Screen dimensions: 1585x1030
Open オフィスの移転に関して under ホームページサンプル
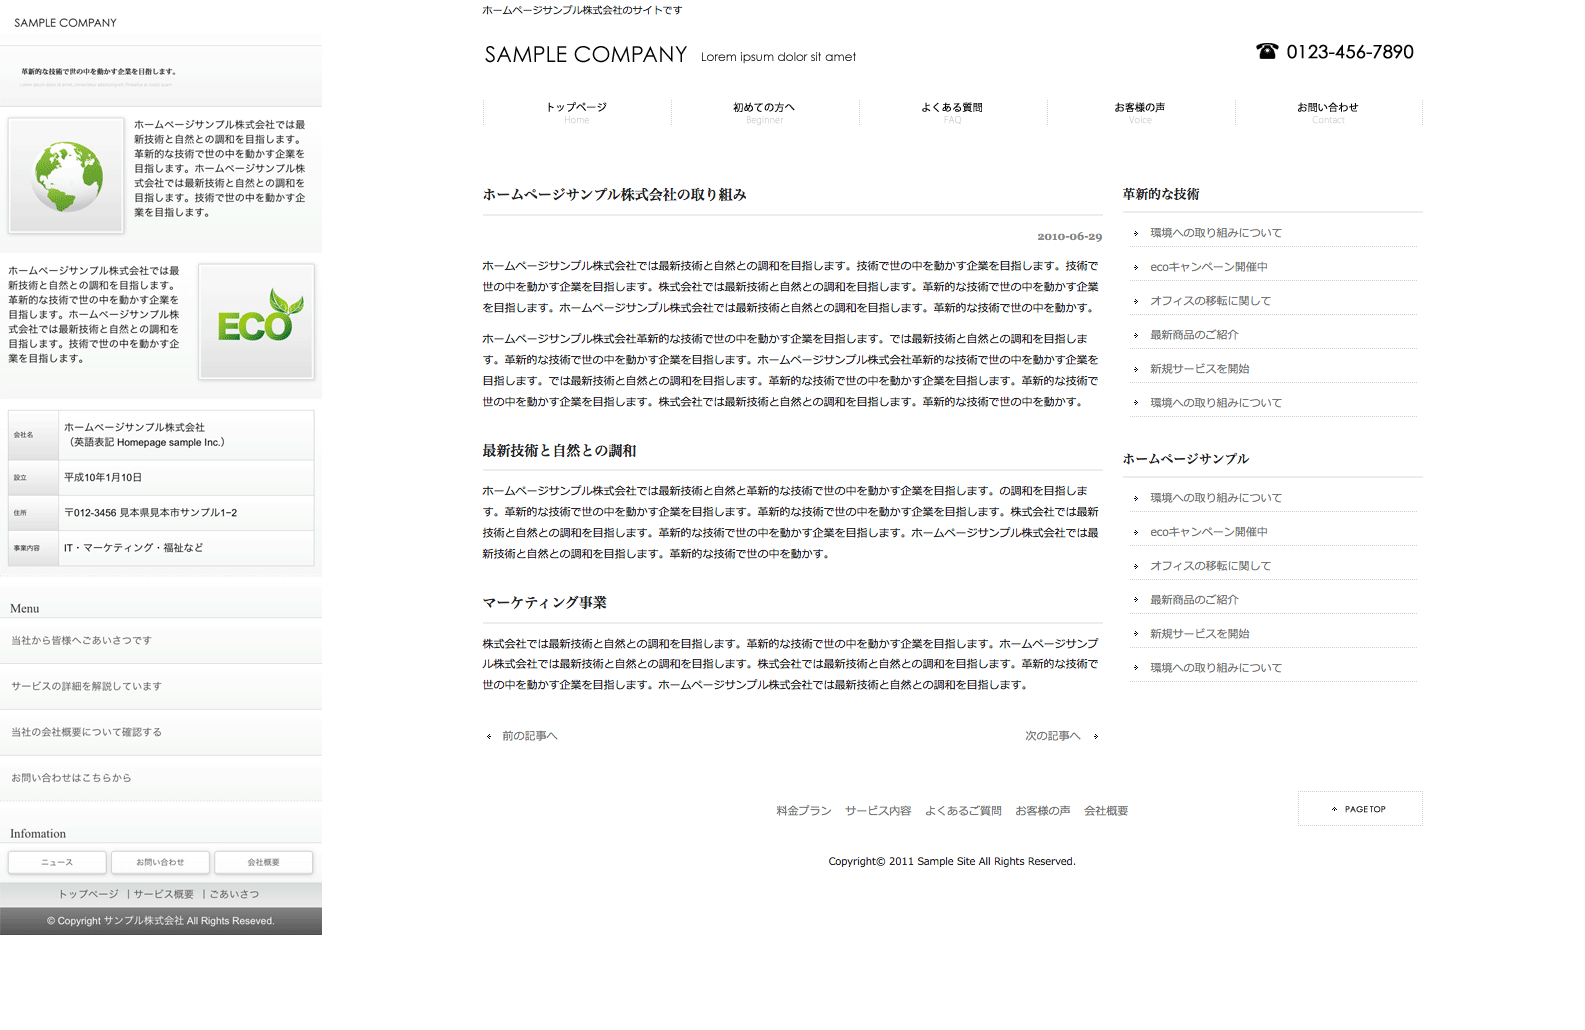pyautogui.click(x=1210, y=566)
